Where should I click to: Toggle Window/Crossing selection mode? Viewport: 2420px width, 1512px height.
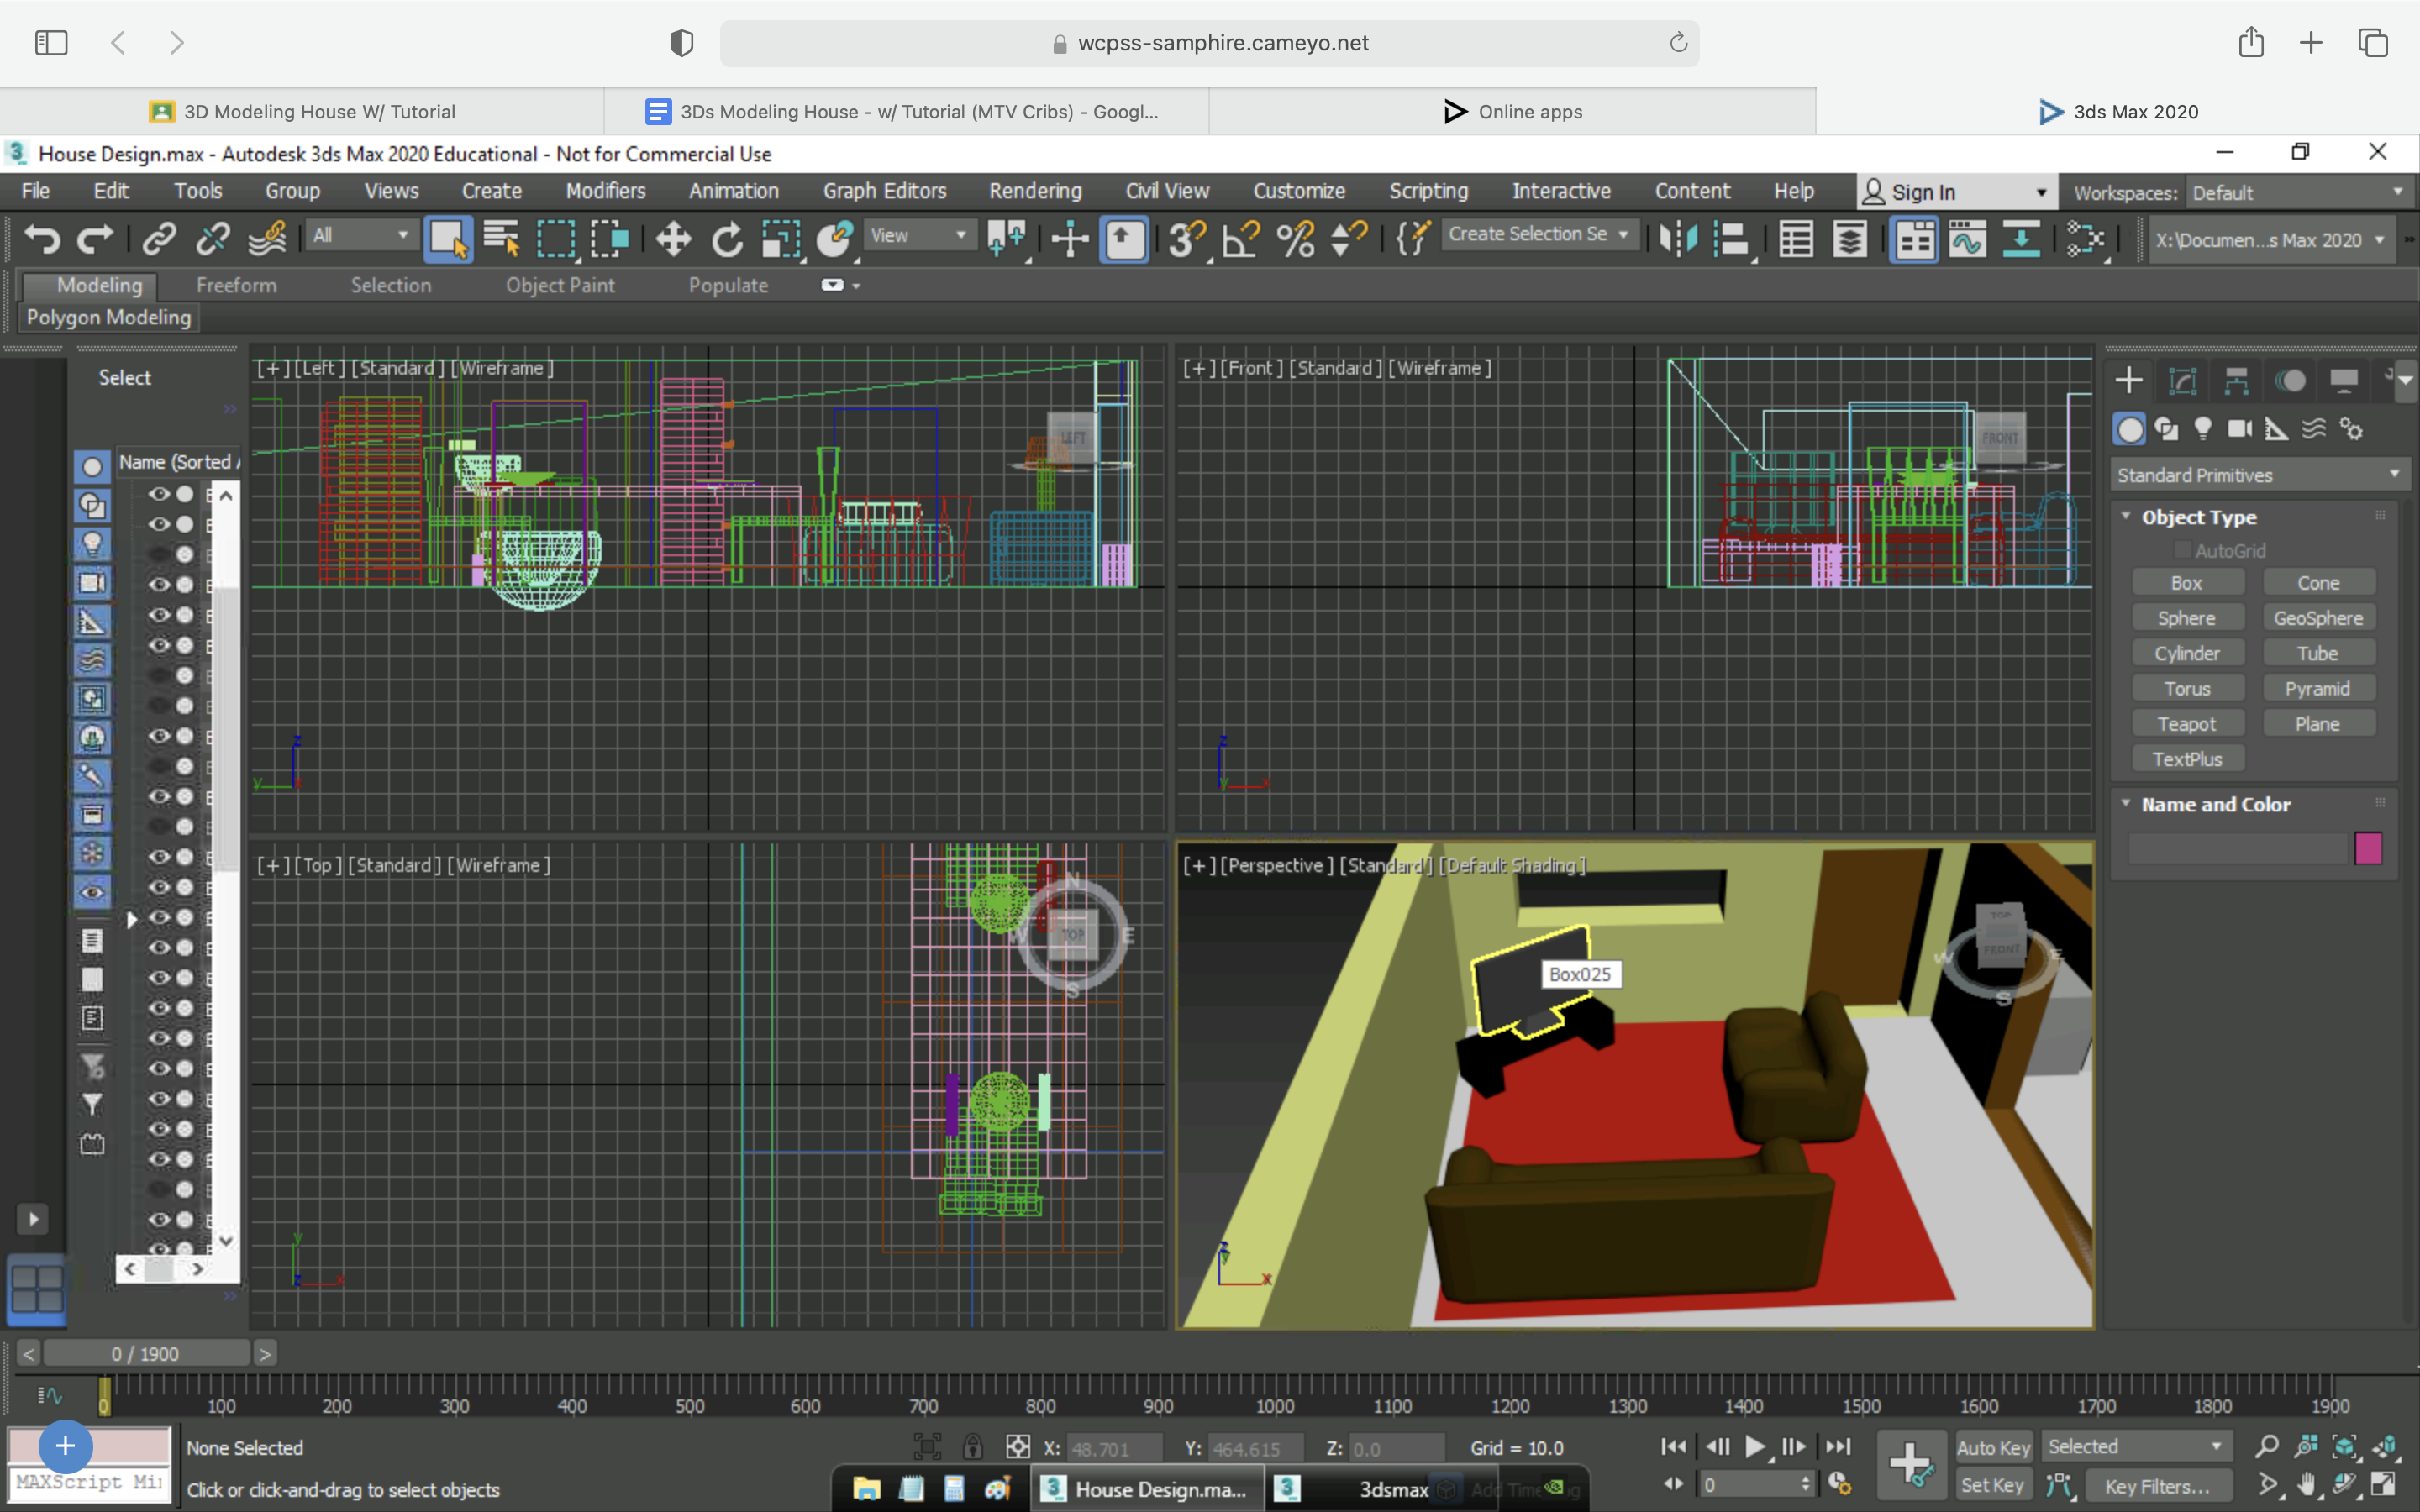609,239
